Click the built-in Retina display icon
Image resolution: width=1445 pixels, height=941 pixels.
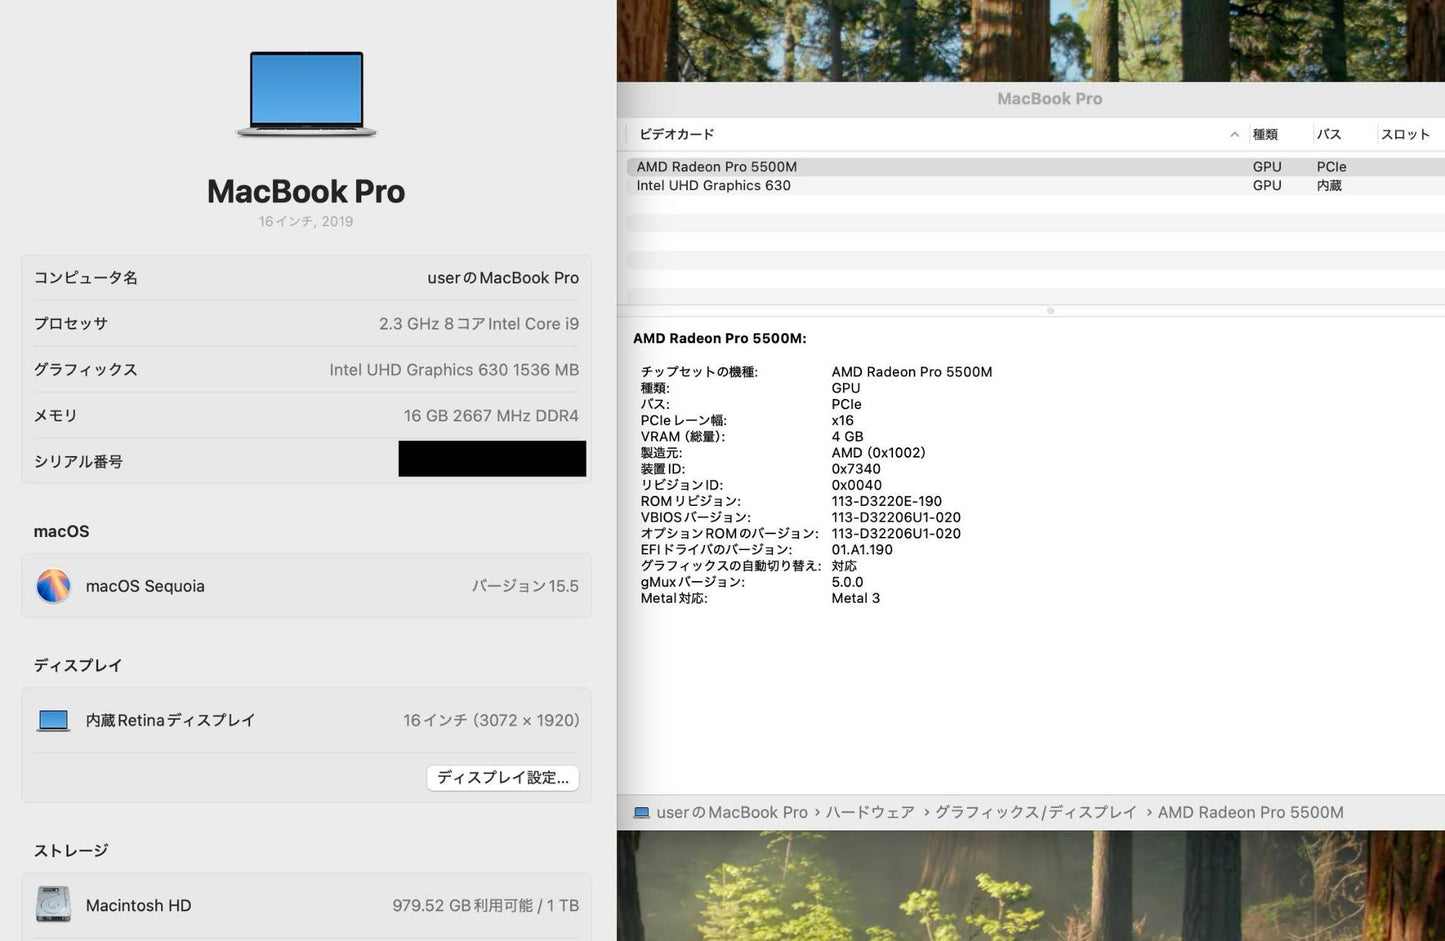click(53, 720)
